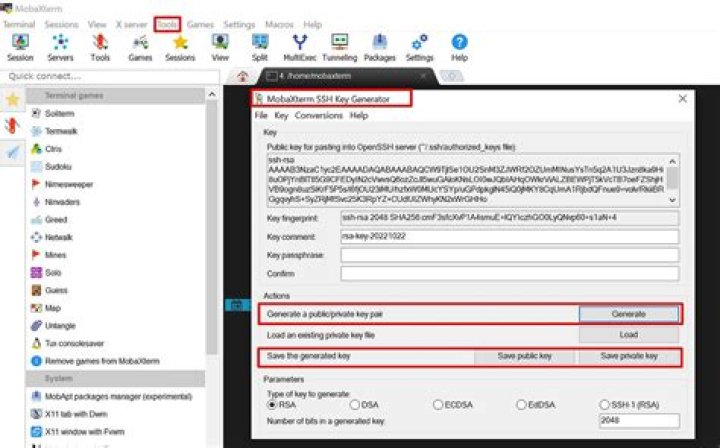Screen dimensions: 720x448
Task: Switch to the /home/mobaxterm tab
Action: click(343, 76)
